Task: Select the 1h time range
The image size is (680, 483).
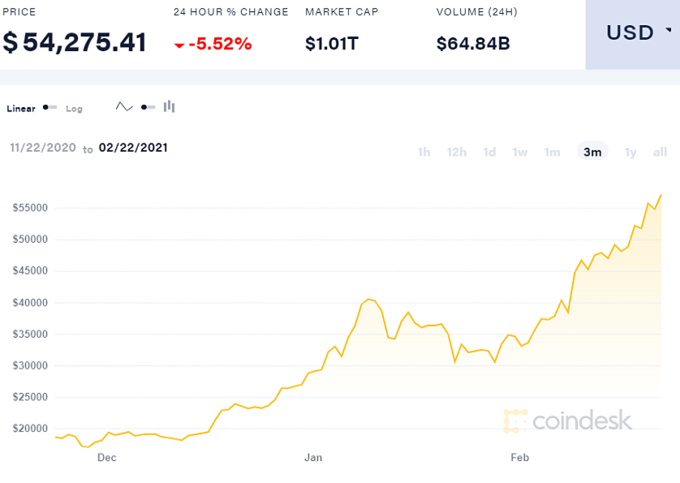Action: tap(424, 152)
